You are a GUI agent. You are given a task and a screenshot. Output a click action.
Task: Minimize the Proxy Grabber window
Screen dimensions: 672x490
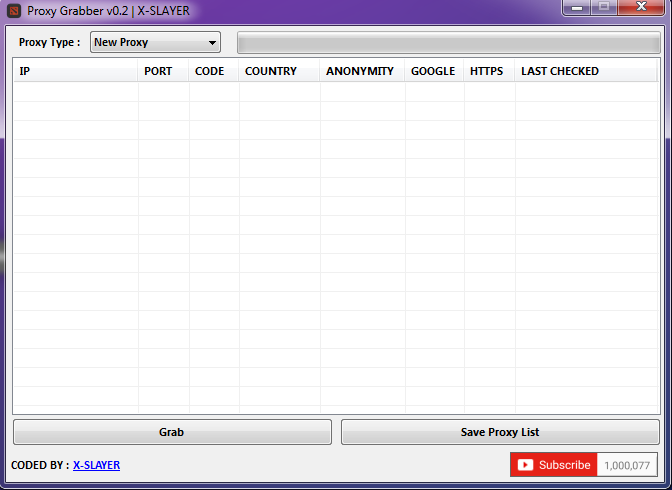click(576, 7)
